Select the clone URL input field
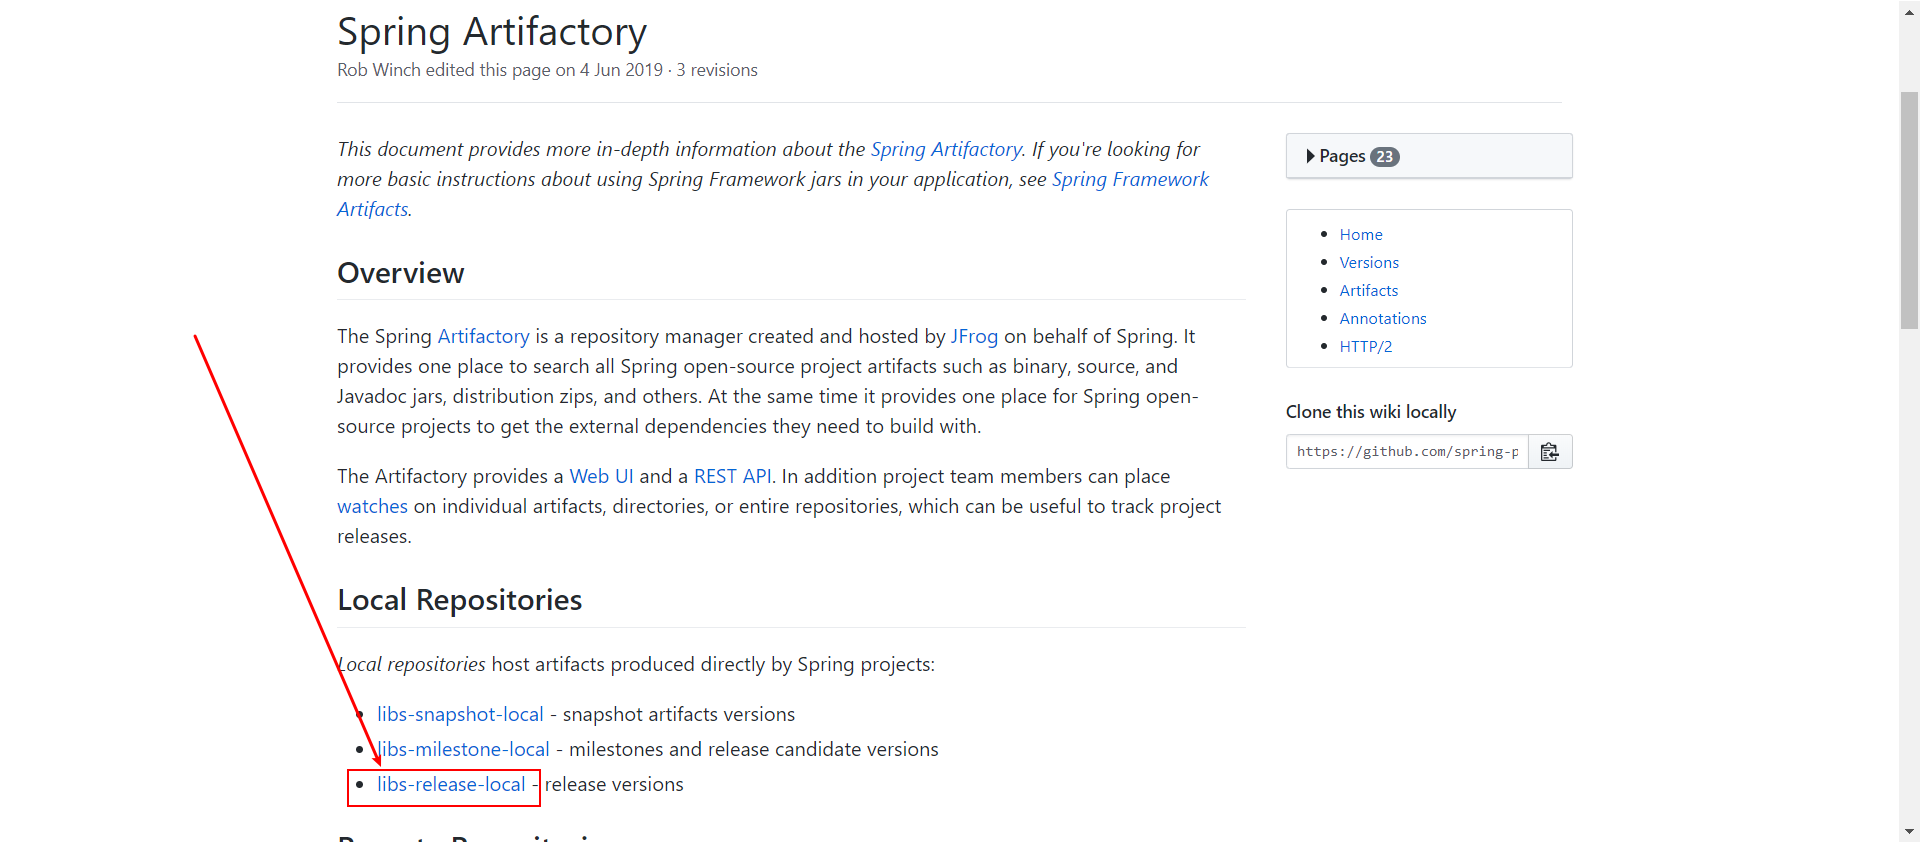 [x=1407, y=452]
